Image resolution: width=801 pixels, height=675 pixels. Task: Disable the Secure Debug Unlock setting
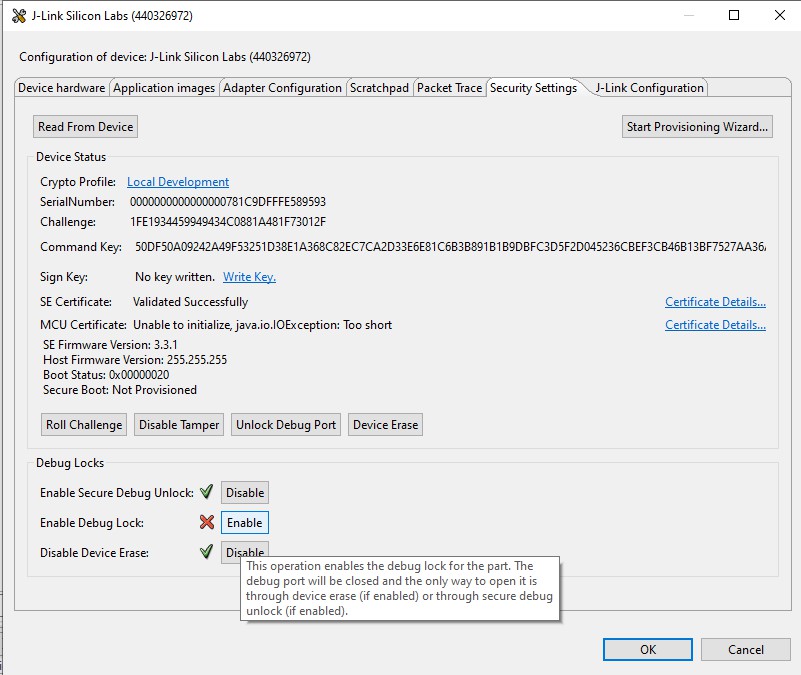tap(245, 492)
